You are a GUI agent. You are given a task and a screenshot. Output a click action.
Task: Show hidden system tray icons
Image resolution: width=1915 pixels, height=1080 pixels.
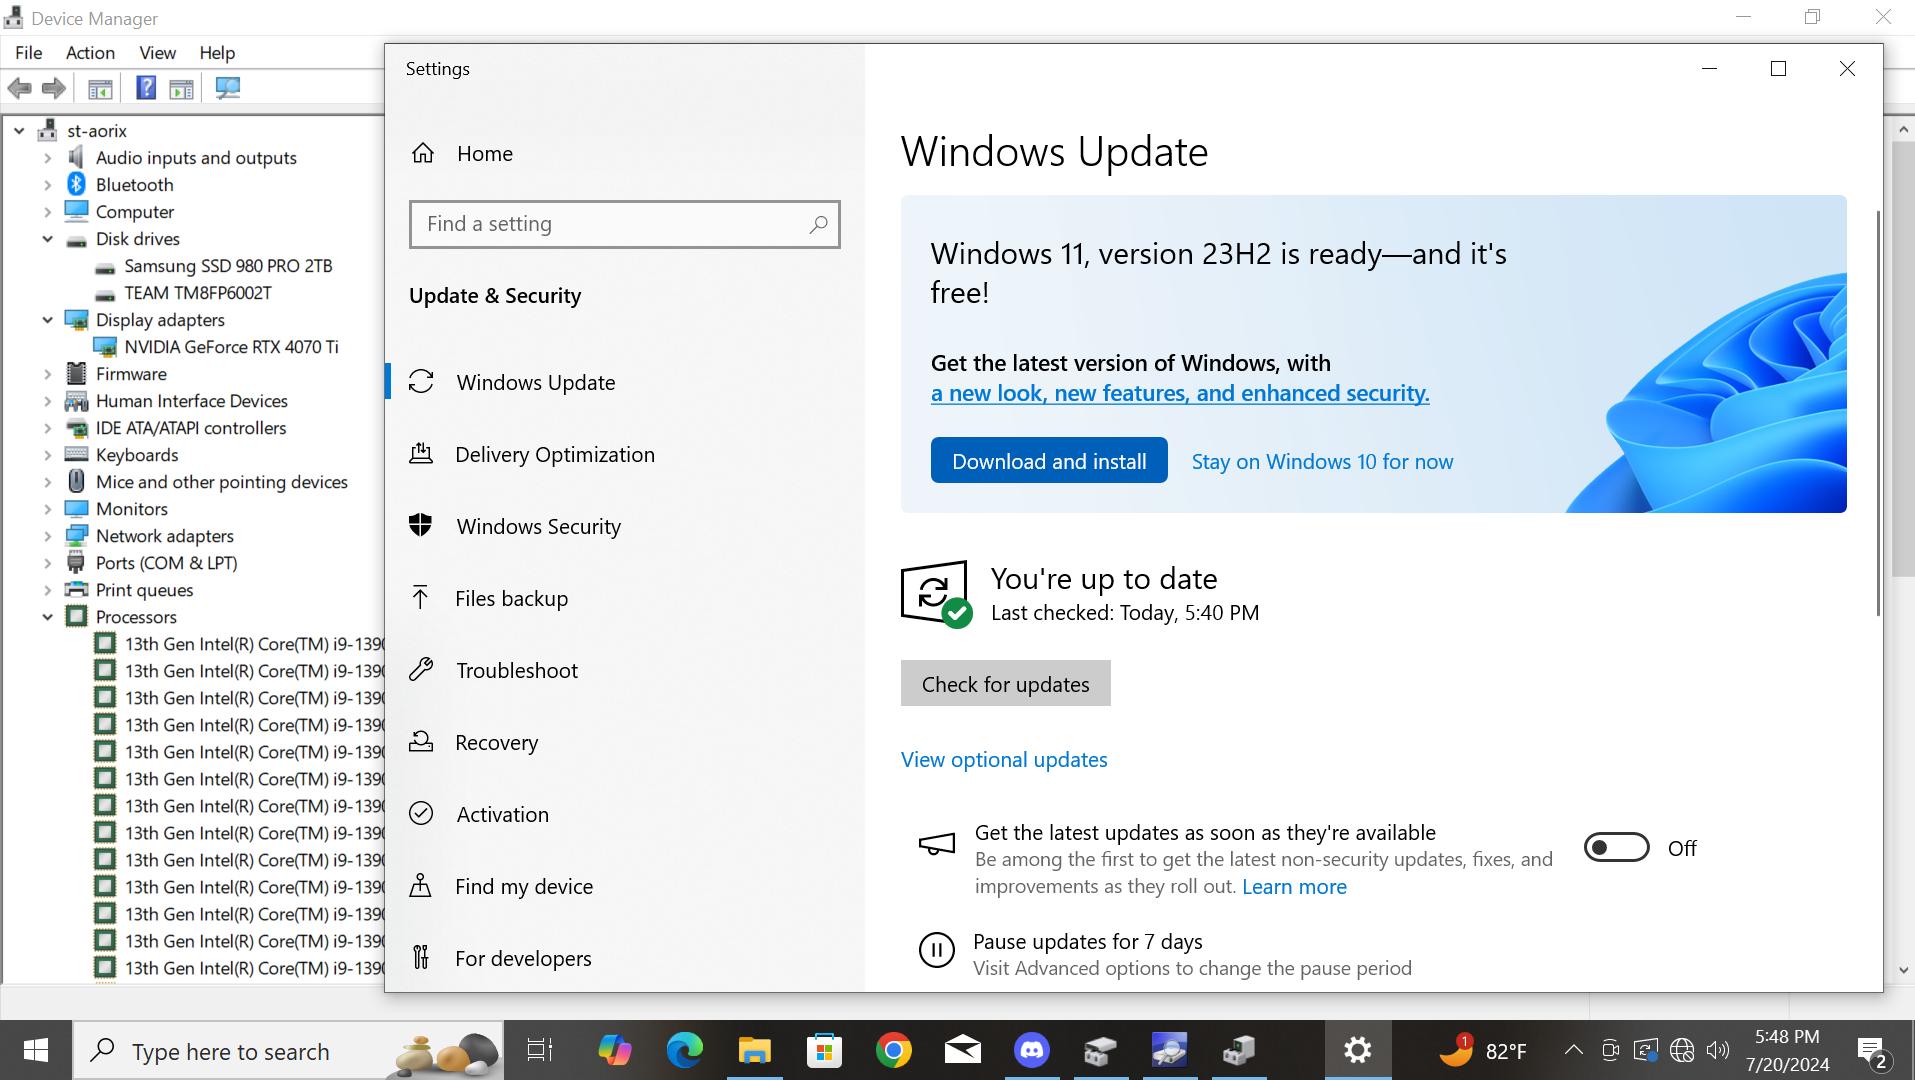click(1573, 1051)
